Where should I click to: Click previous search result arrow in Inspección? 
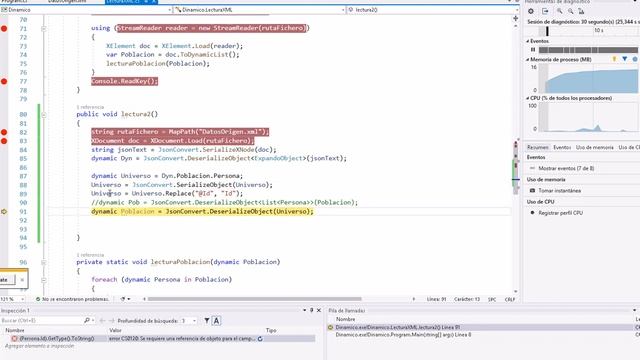[102, 321]
